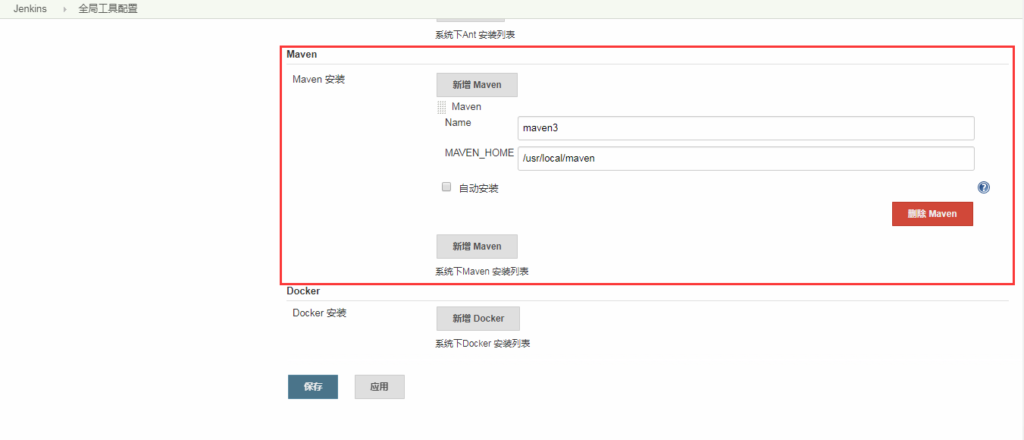Open the blue help icon for Maven installation
The height and width of the screenshot is (440, 1024).
[x=983, y=187]
